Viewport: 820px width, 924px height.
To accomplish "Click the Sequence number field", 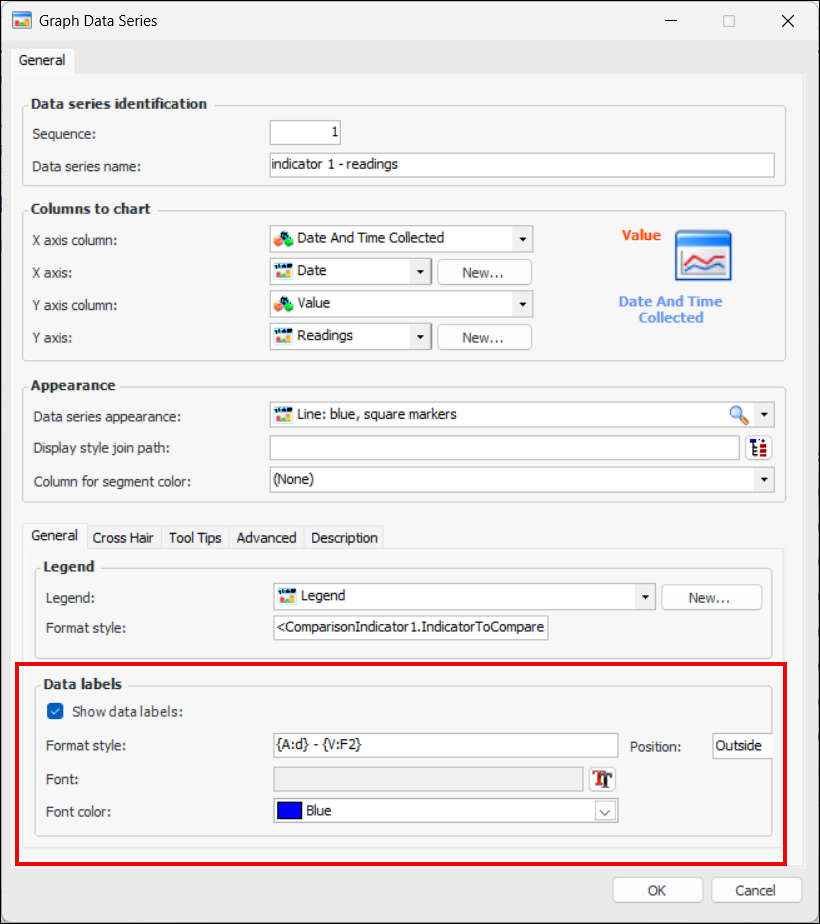I will (x=305, y=133).
